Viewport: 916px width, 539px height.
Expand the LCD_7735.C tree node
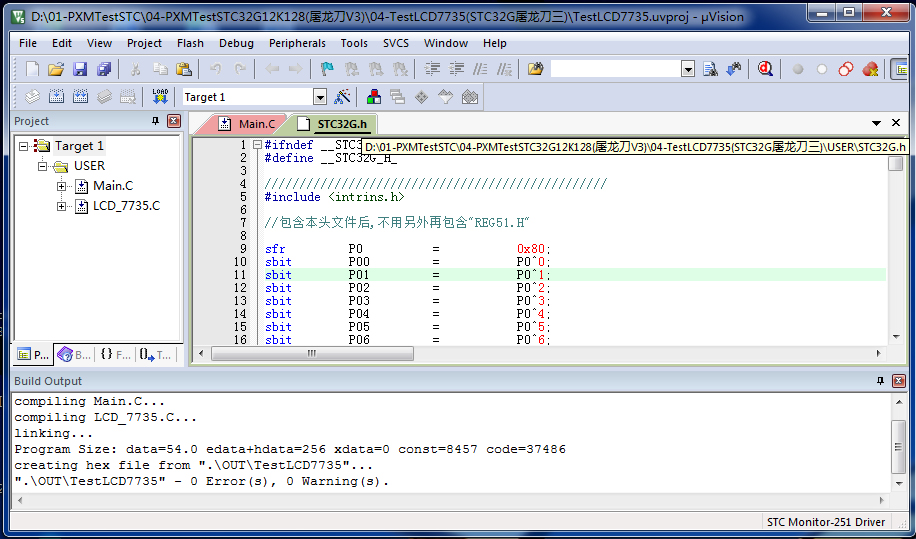[62, 206]
